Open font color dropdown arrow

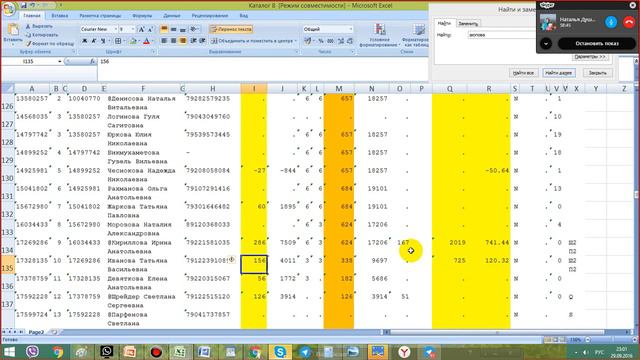(x=153, y=41)
